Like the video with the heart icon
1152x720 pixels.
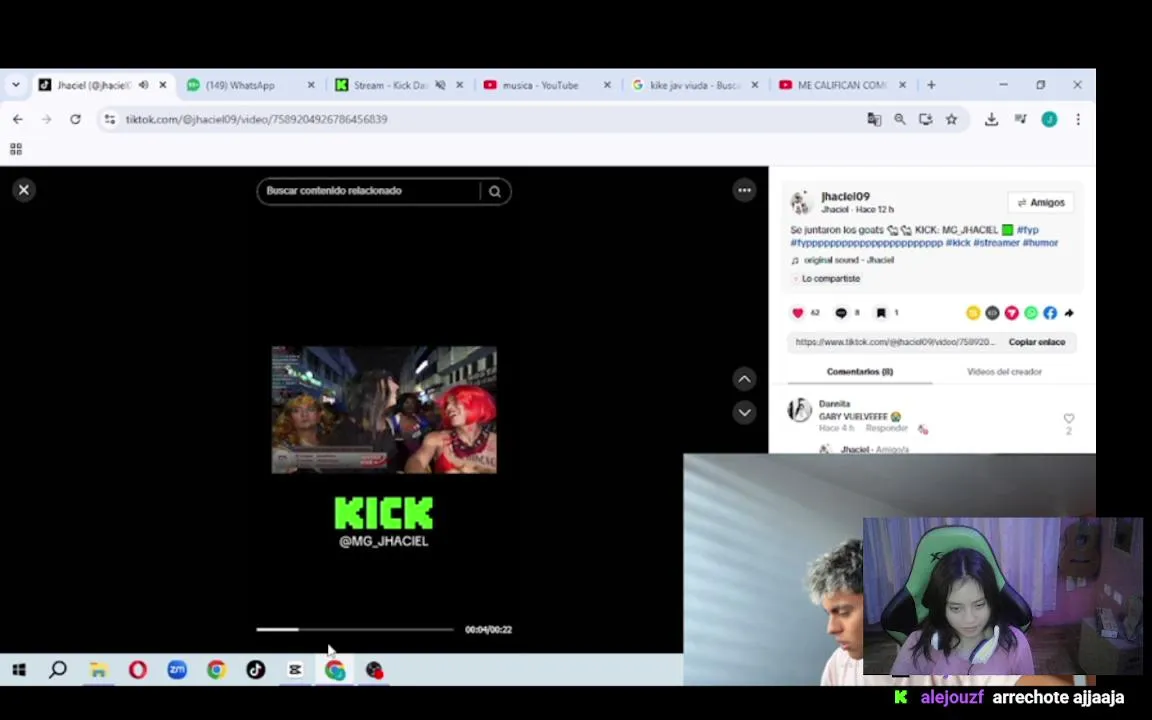pos(798,313)
